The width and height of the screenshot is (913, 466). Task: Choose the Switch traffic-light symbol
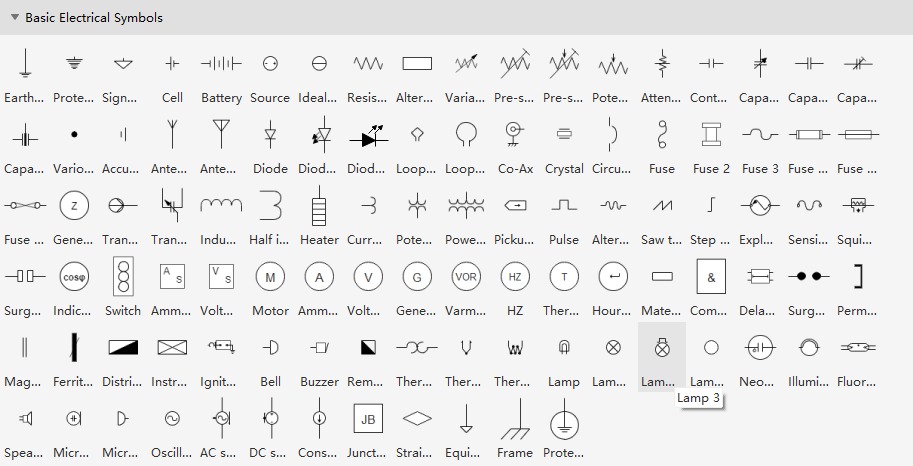click(123, 277)
